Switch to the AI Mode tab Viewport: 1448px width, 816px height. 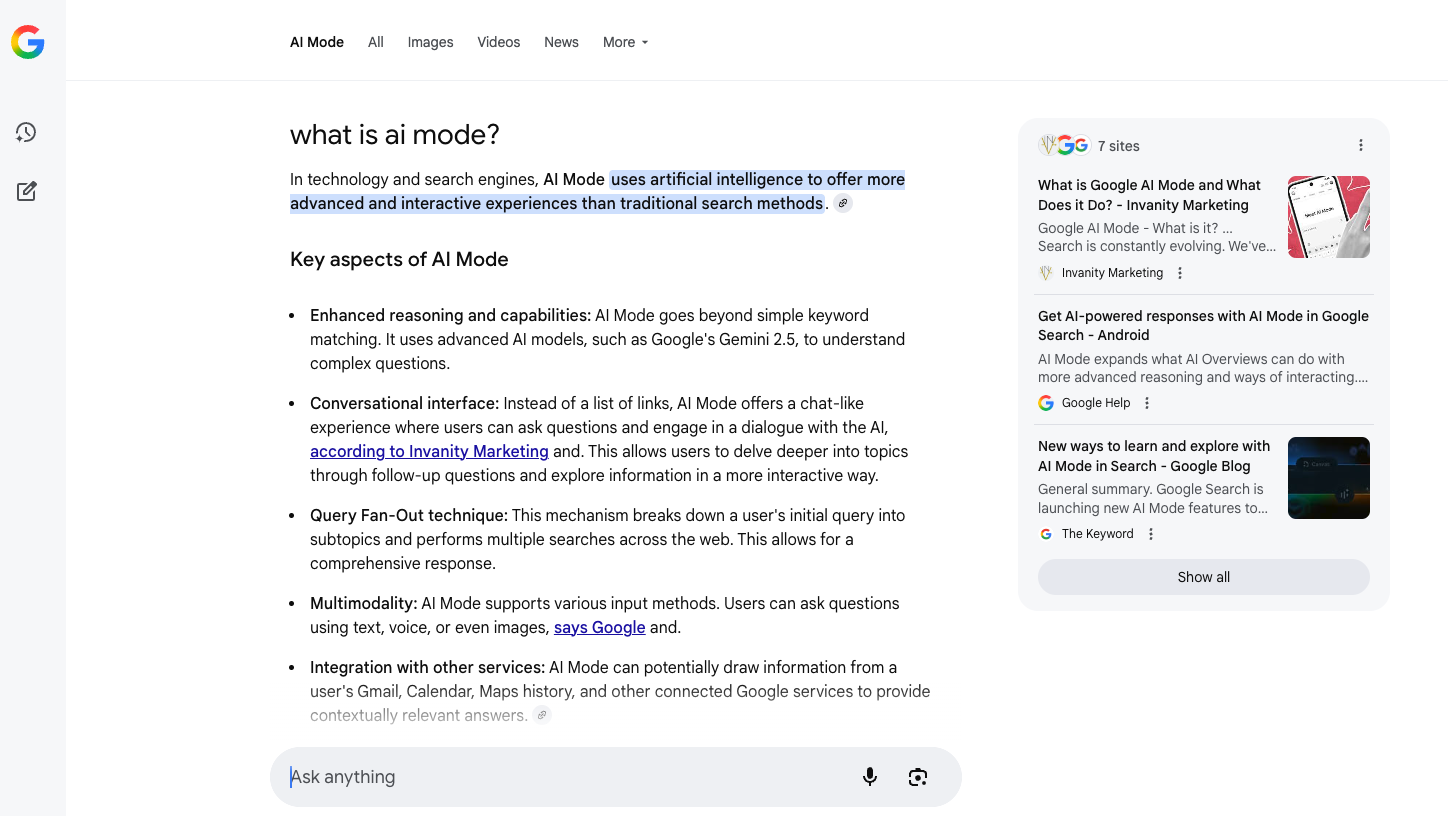click(317, 42)
